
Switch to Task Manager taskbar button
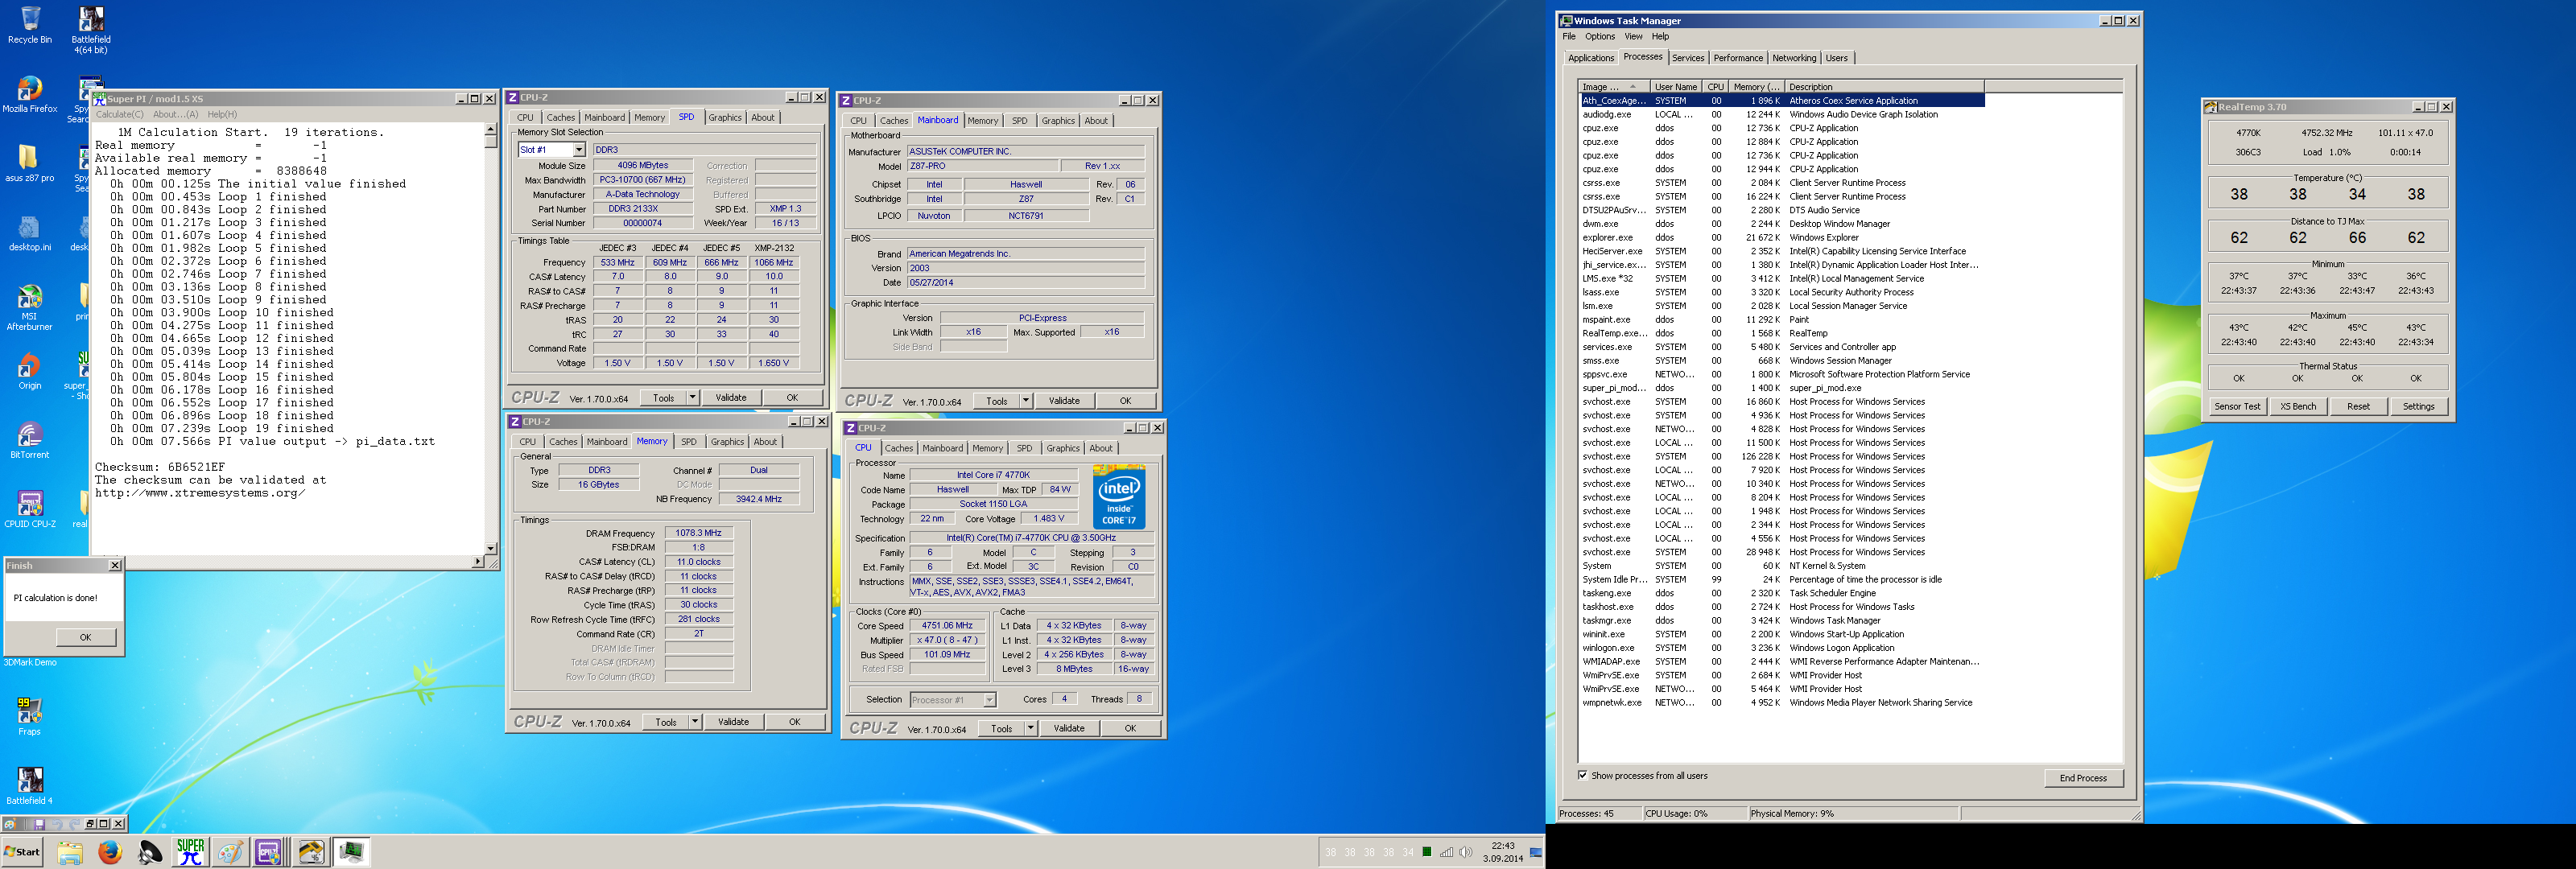pos(350,852)
